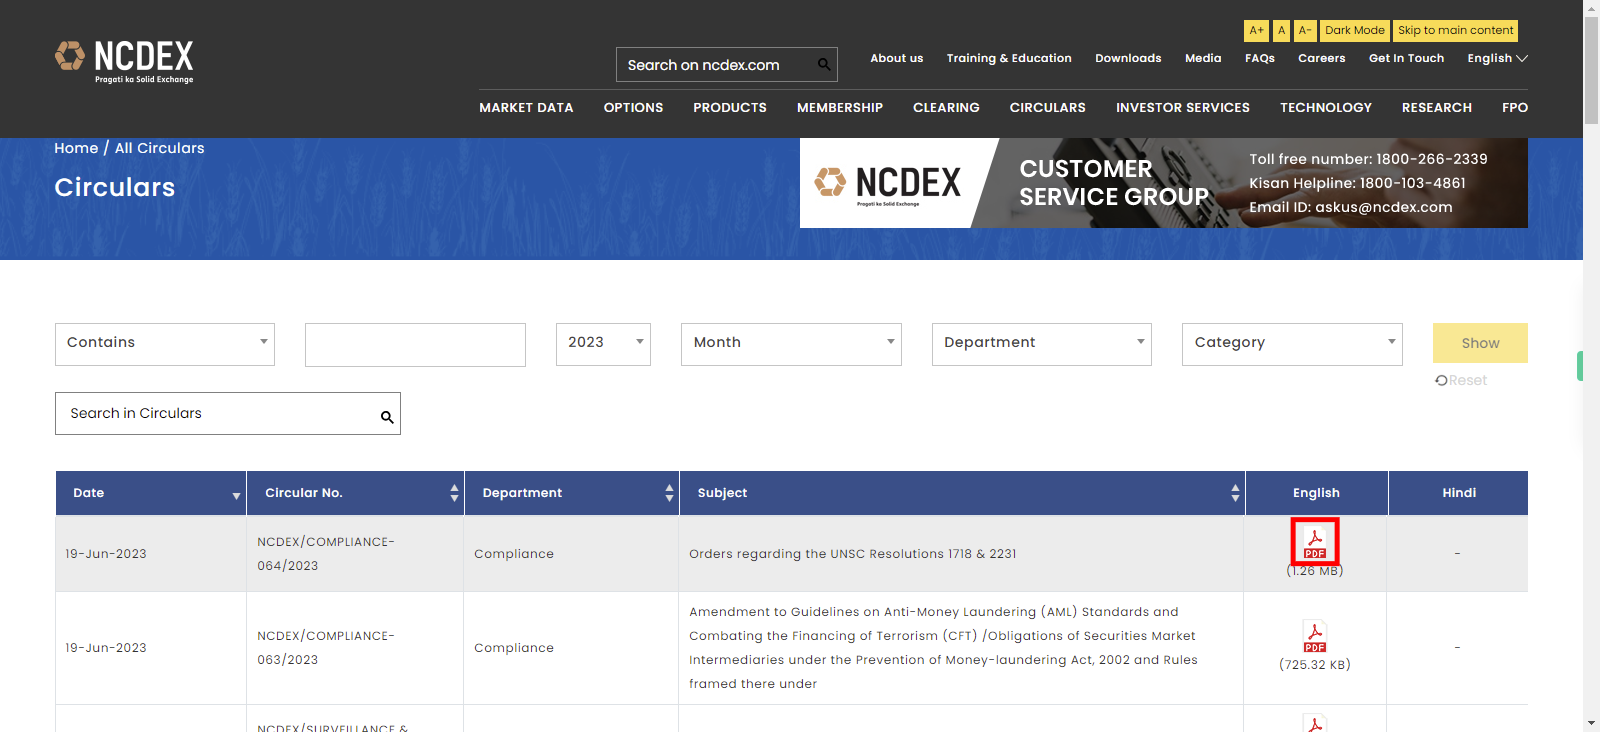This screenshot has width=1600, height=732.
Task: Toggle Dark Mode
Action: pos(1355,31)
